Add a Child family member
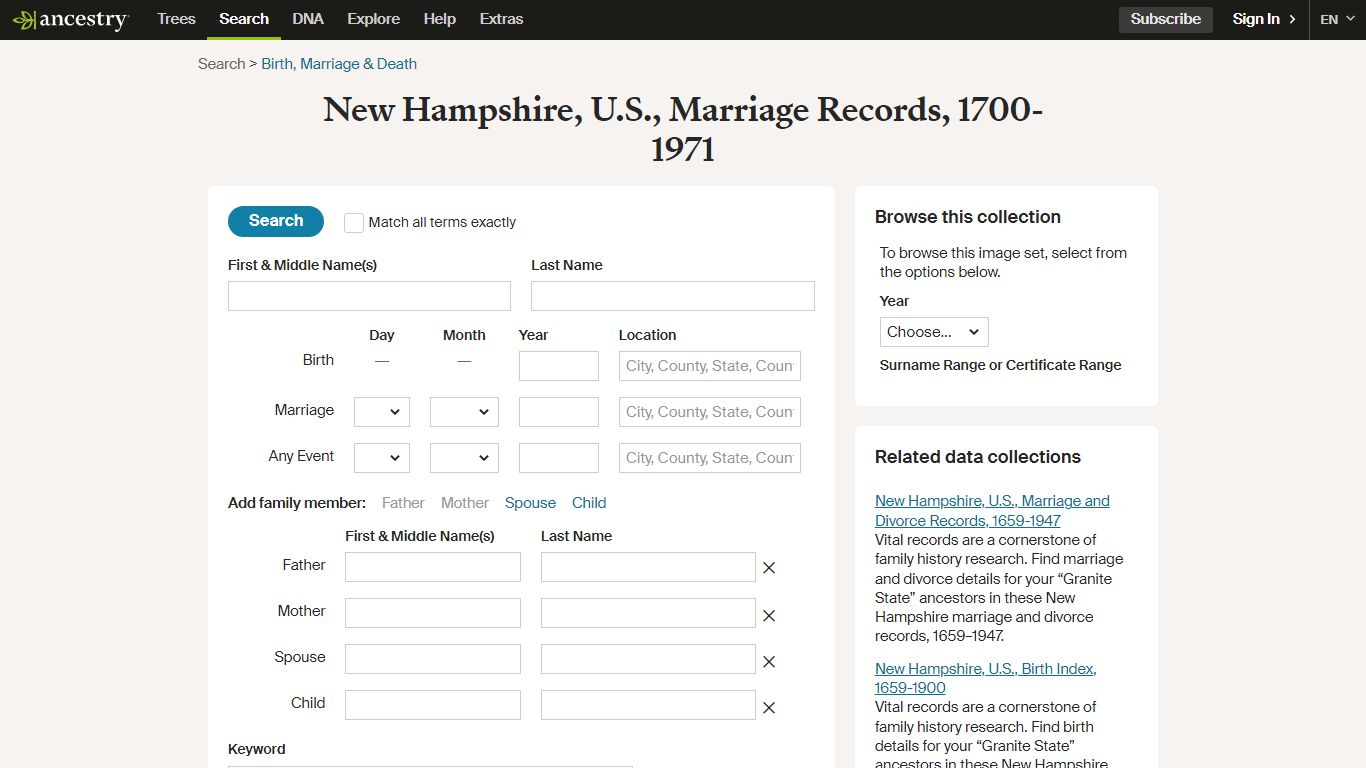1366x768 pixels. 589,503
